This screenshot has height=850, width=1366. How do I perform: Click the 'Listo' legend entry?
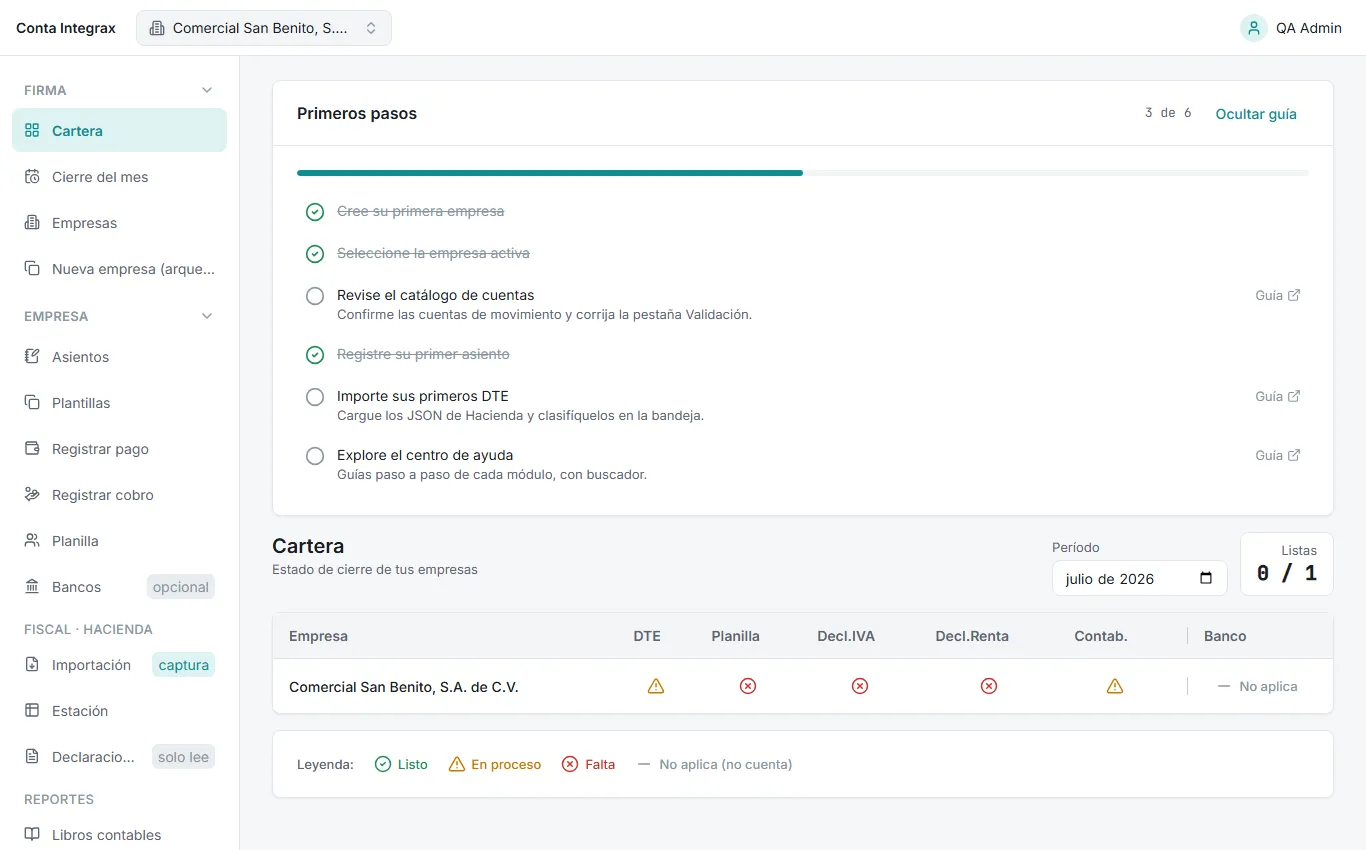point(401,764)
